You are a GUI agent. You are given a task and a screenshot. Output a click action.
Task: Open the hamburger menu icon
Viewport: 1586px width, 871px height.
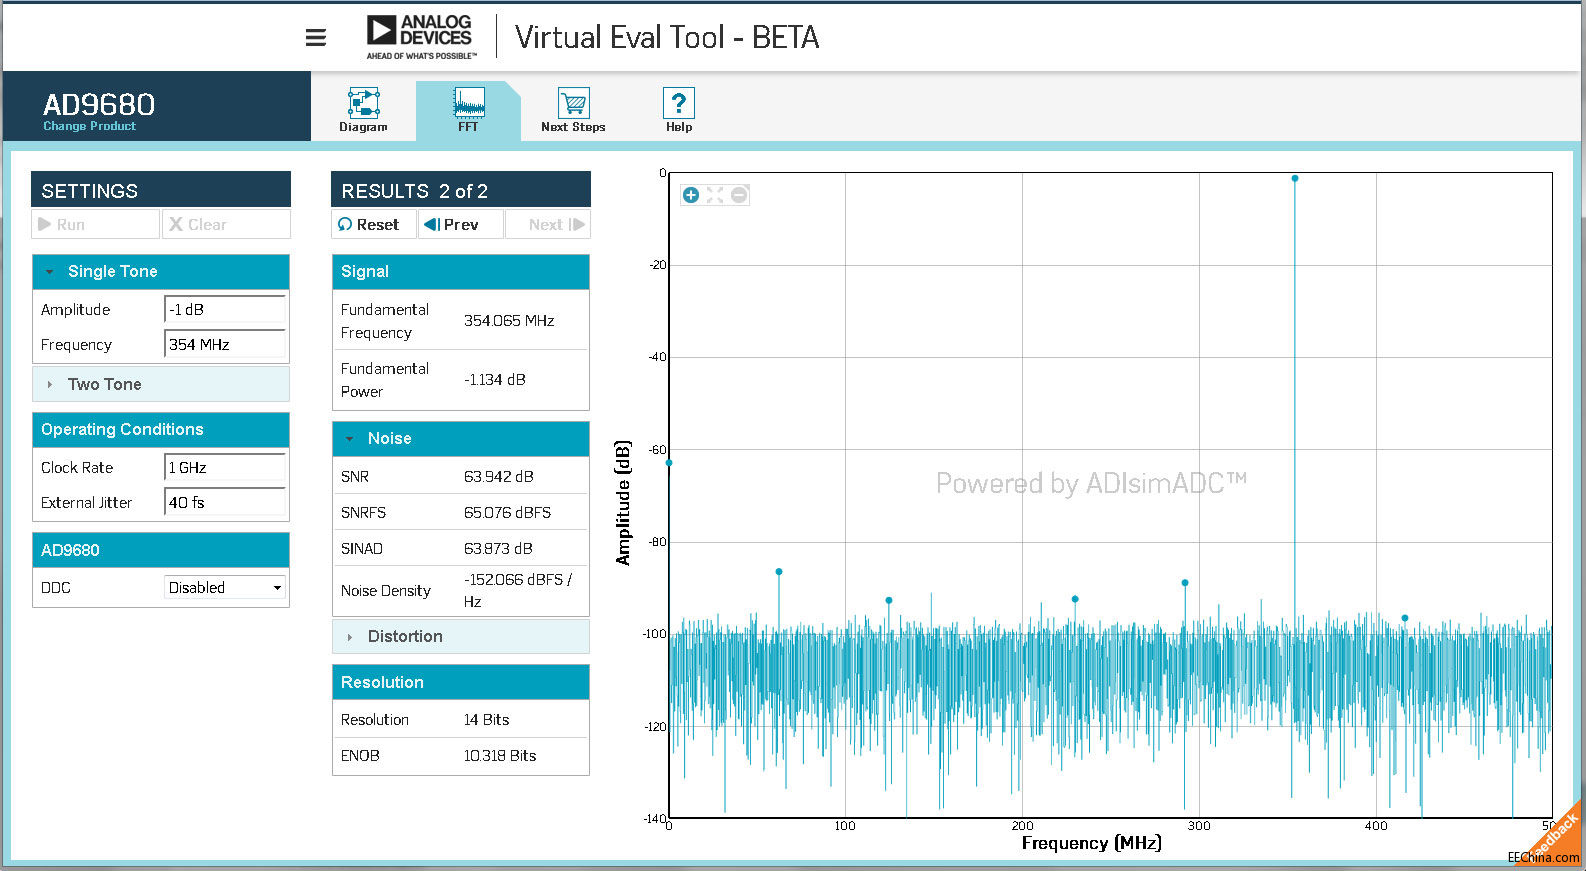click(x=316, y=38)
